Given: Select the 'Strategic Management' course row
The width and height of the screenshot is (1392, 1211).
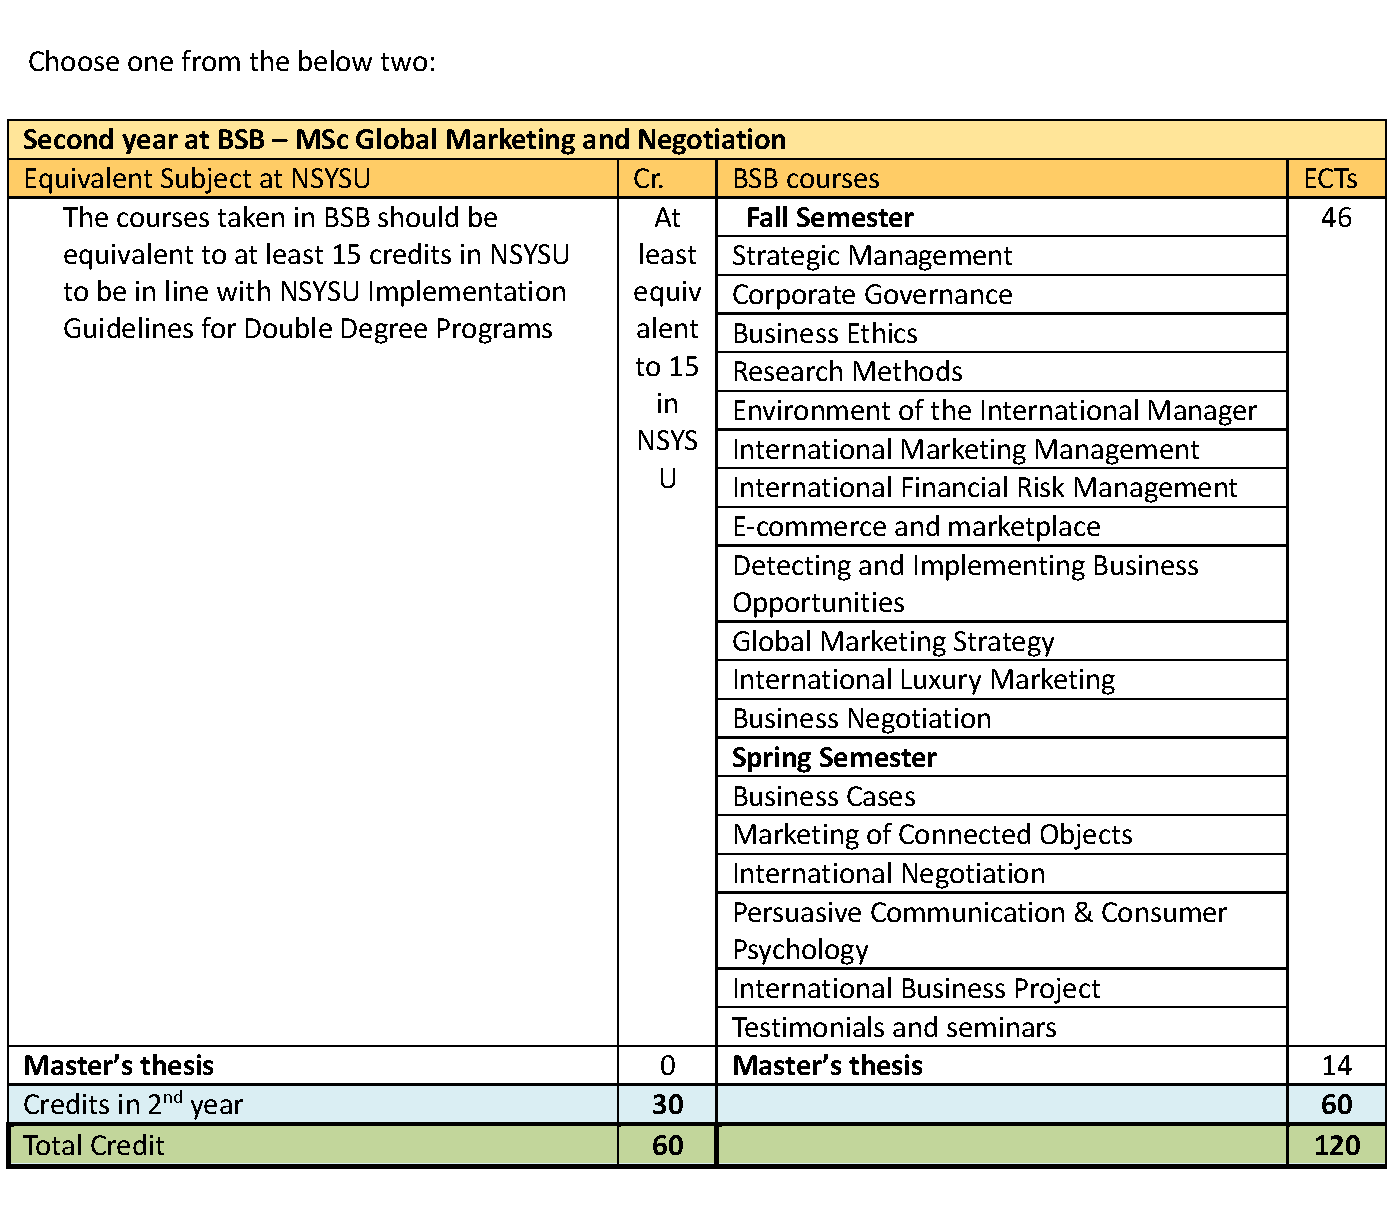Looking at the screenshot, I should [x=1002, y=256].
